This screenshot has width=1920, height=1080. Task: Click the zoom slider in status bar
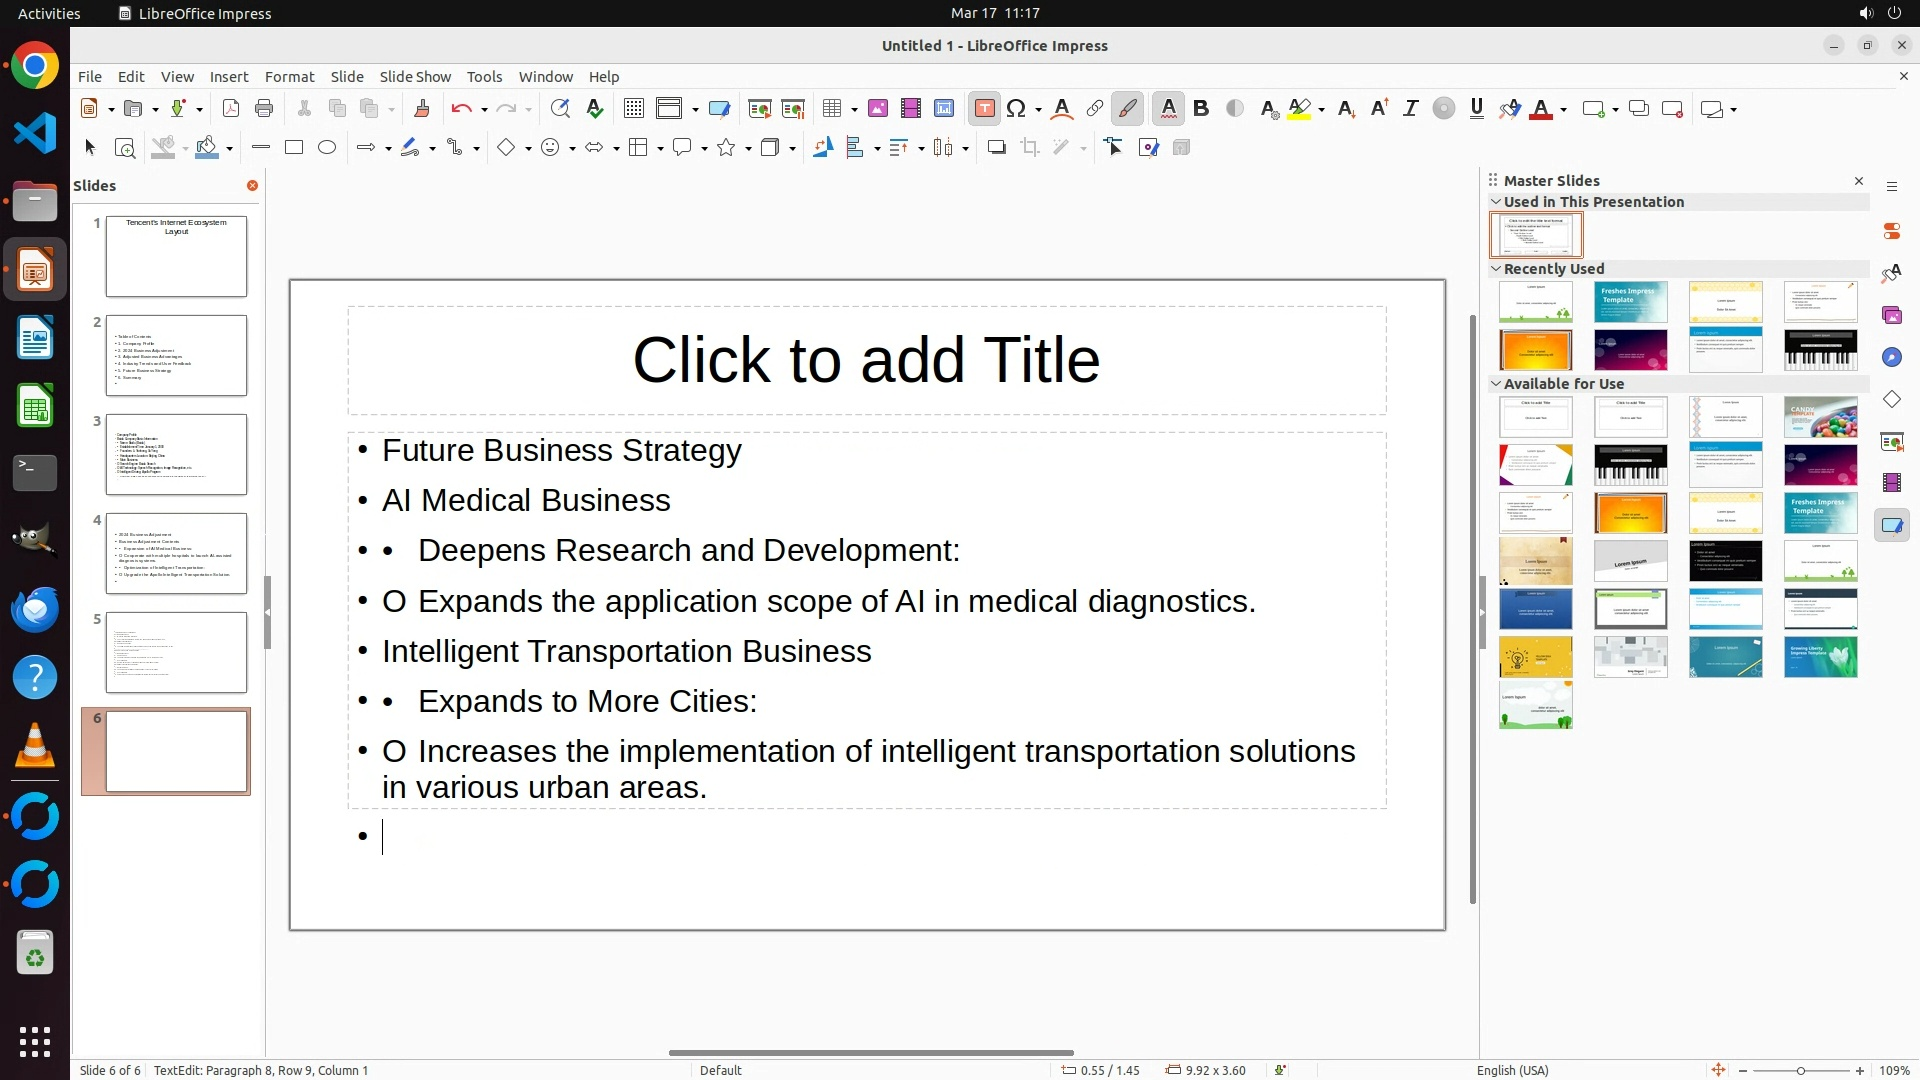tap(1800, 1070)
